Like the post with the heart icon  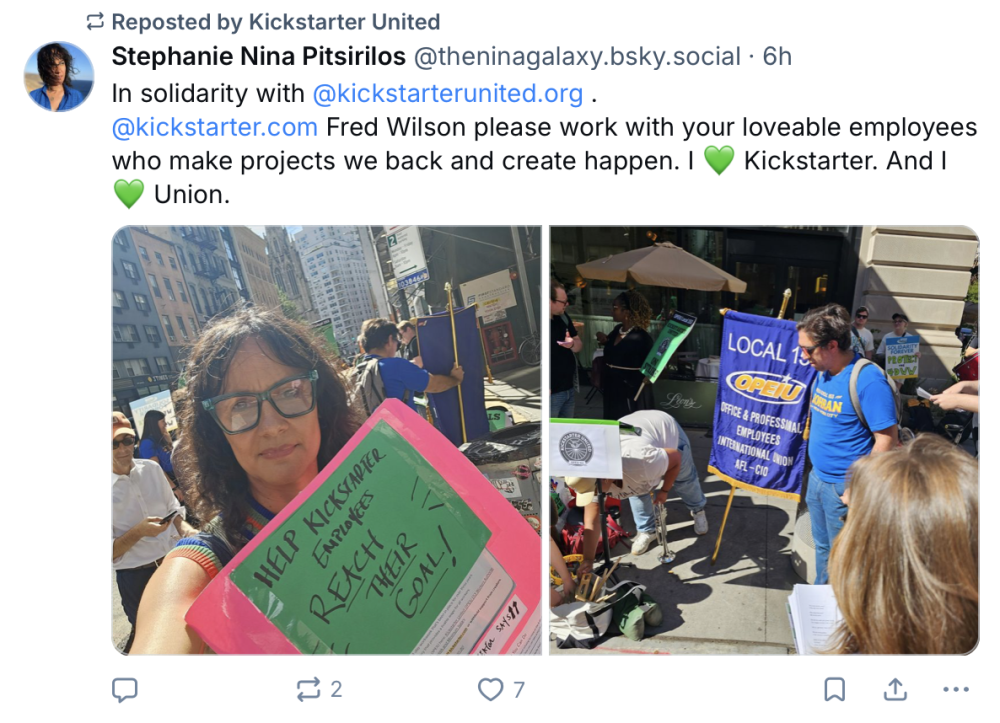[x=490, y=689]
